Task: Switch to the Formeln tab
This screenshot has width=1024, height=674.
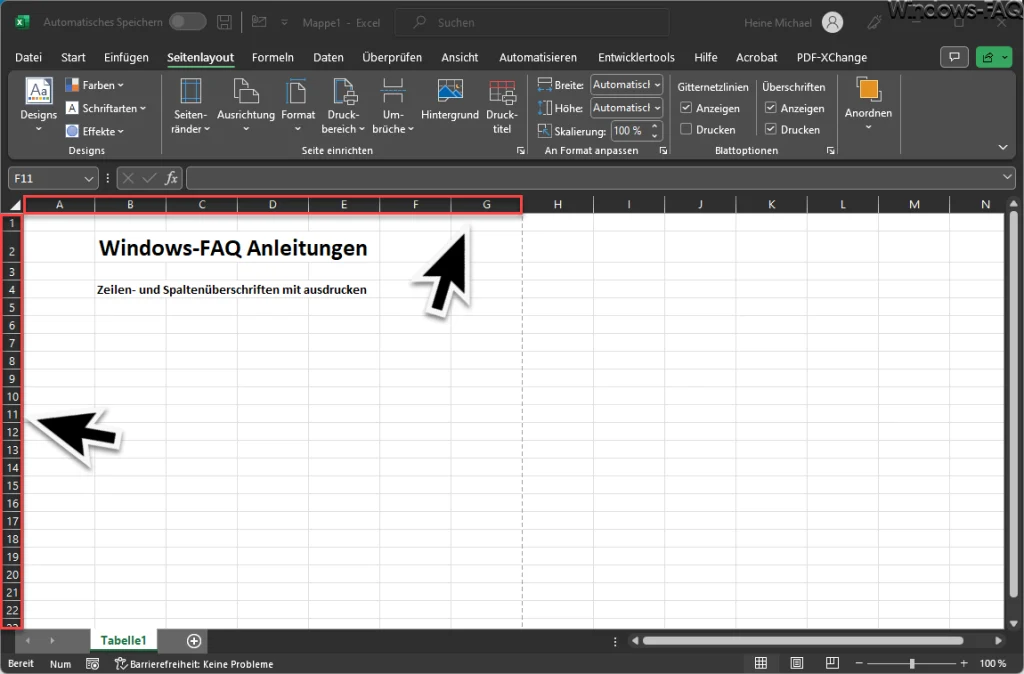Action: [273, 57]
